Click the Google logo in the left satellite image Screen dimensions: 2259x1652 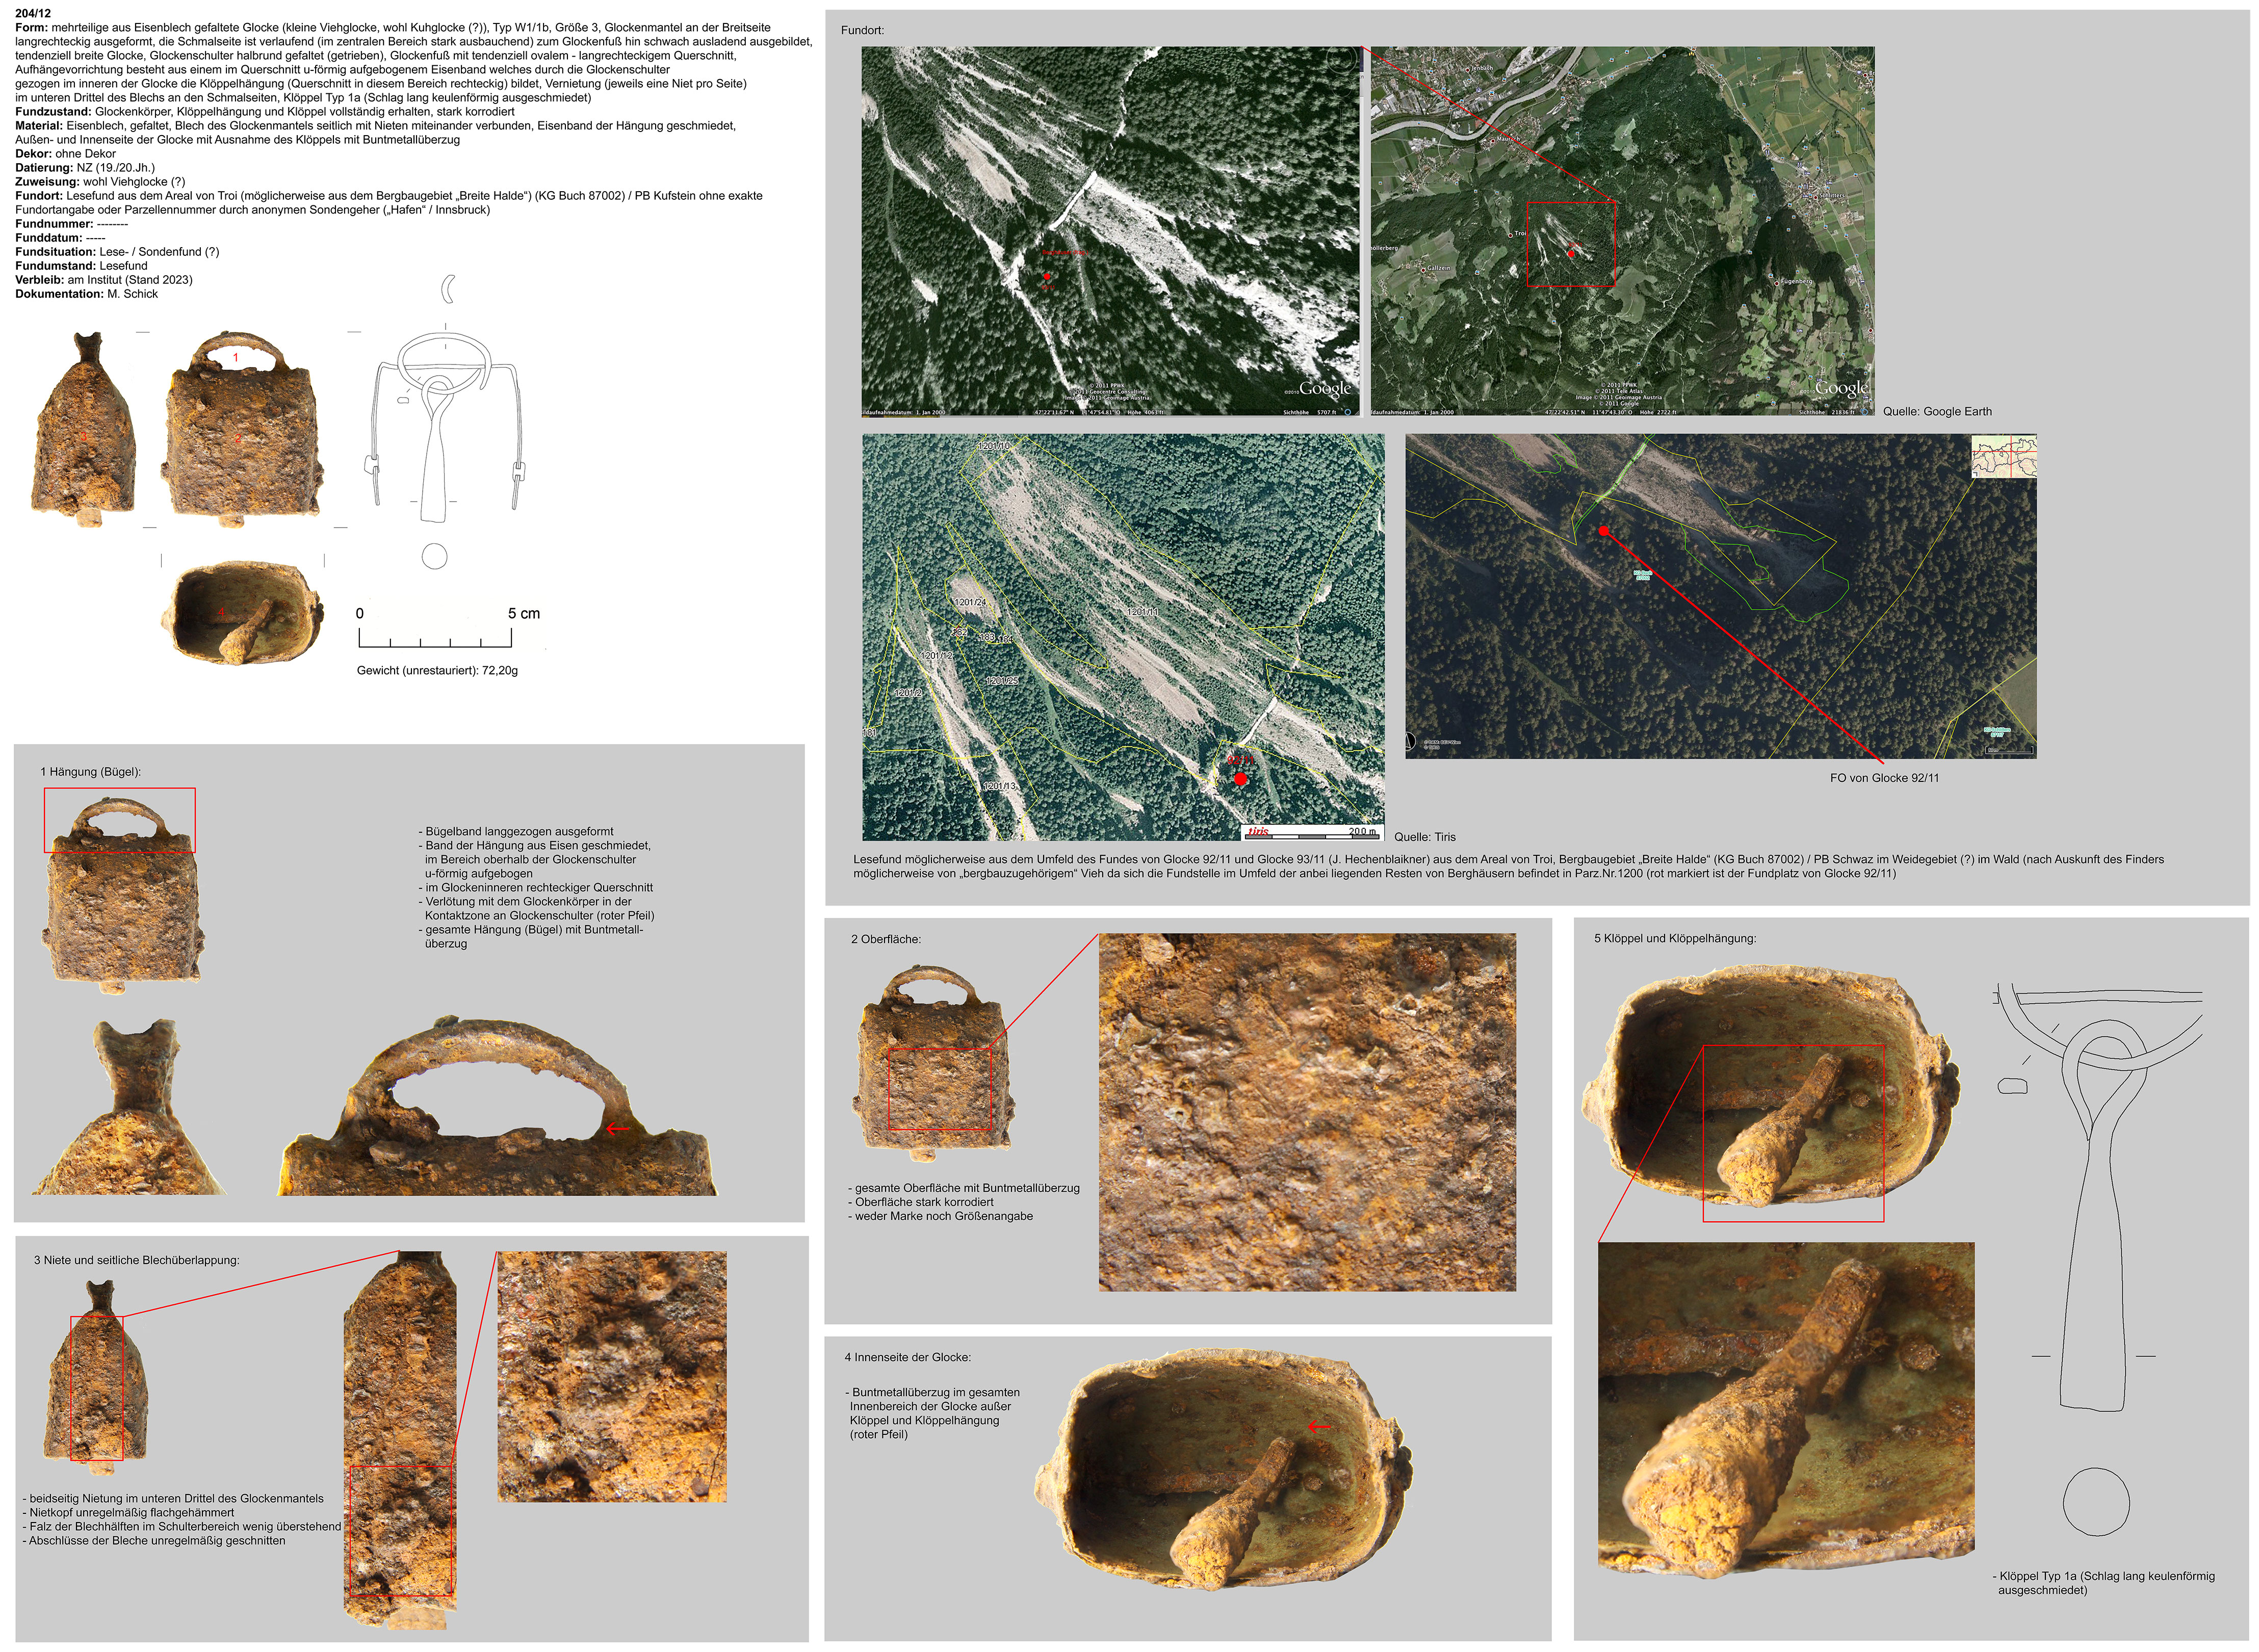click(1325, 389)
